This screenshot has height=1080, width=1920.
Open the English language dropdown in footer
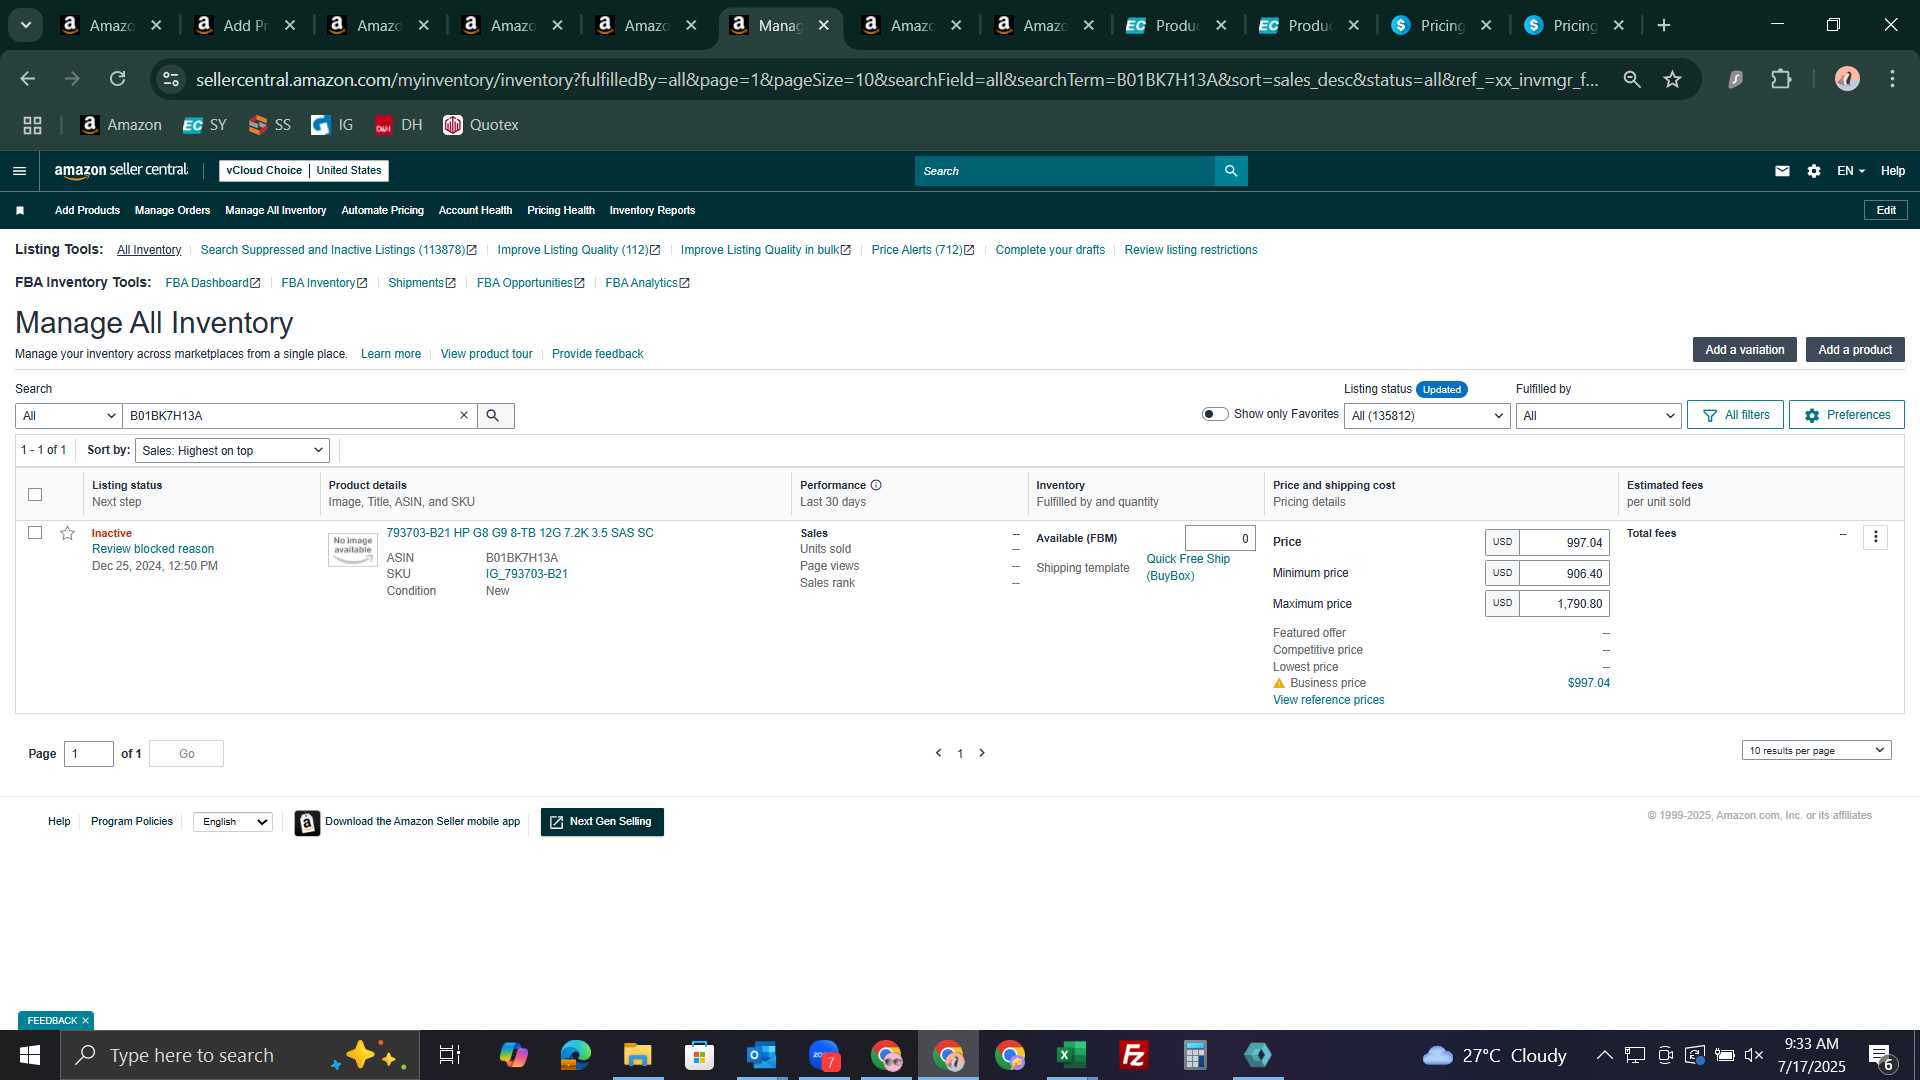click(x=233, y=822)
